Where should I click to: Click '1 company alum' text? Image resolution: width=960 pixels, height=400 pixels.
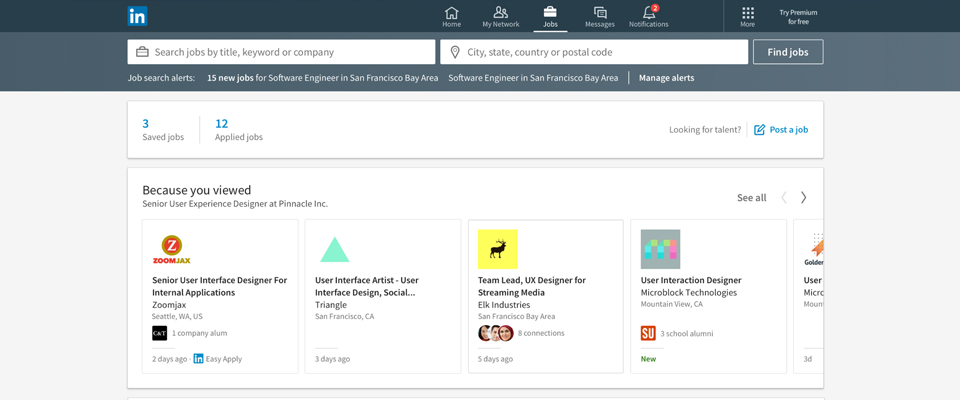200,333
